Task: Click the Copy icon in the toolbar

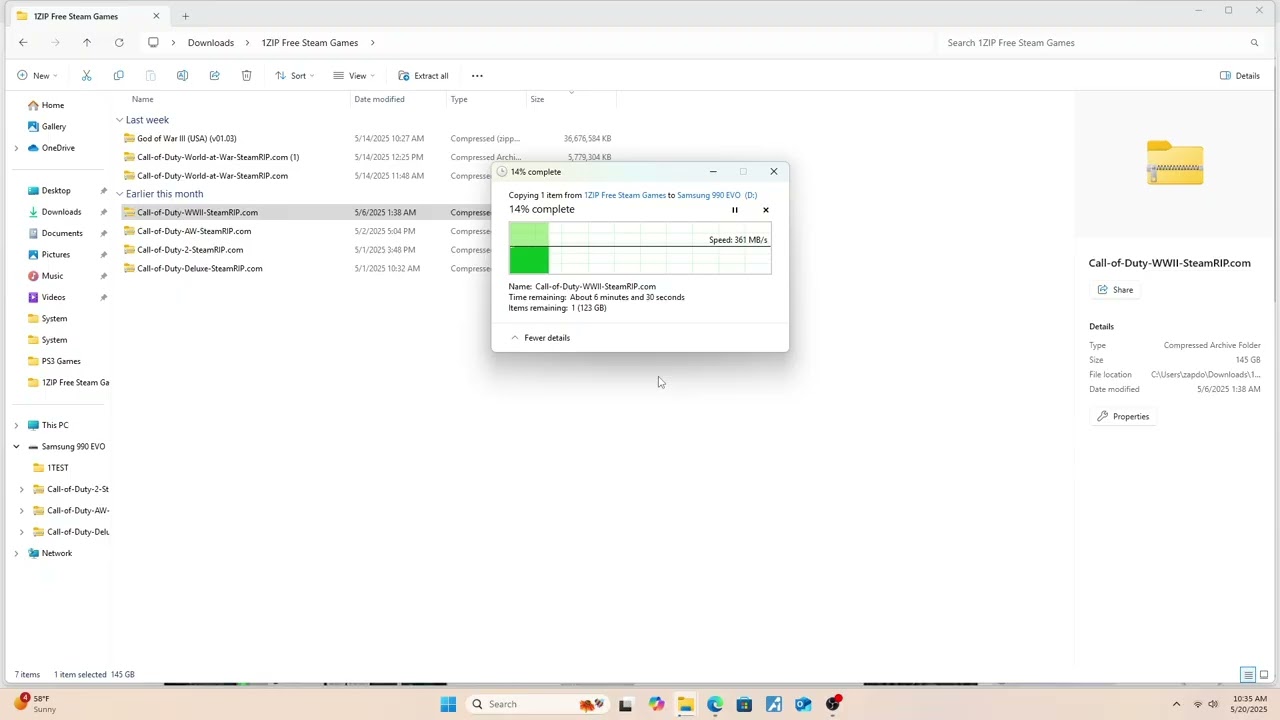Action: pos(118,76)
